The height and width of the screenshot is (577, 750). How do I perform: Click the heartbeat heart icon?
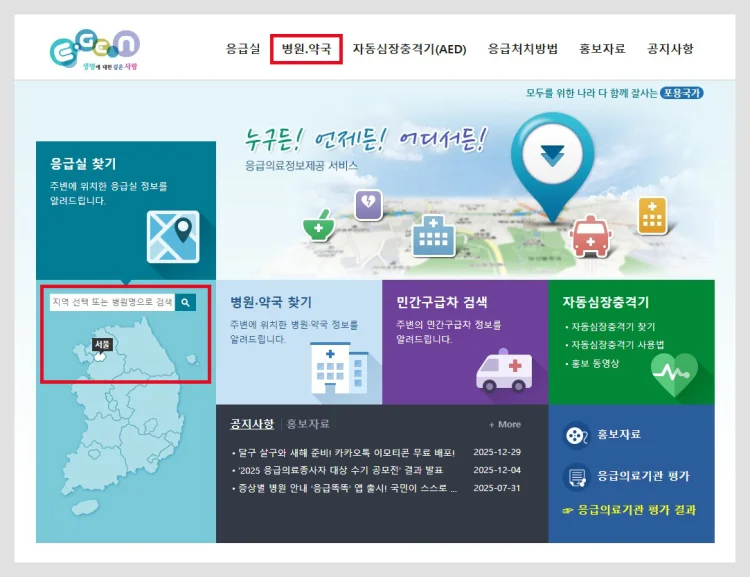(x=674, y=375)
